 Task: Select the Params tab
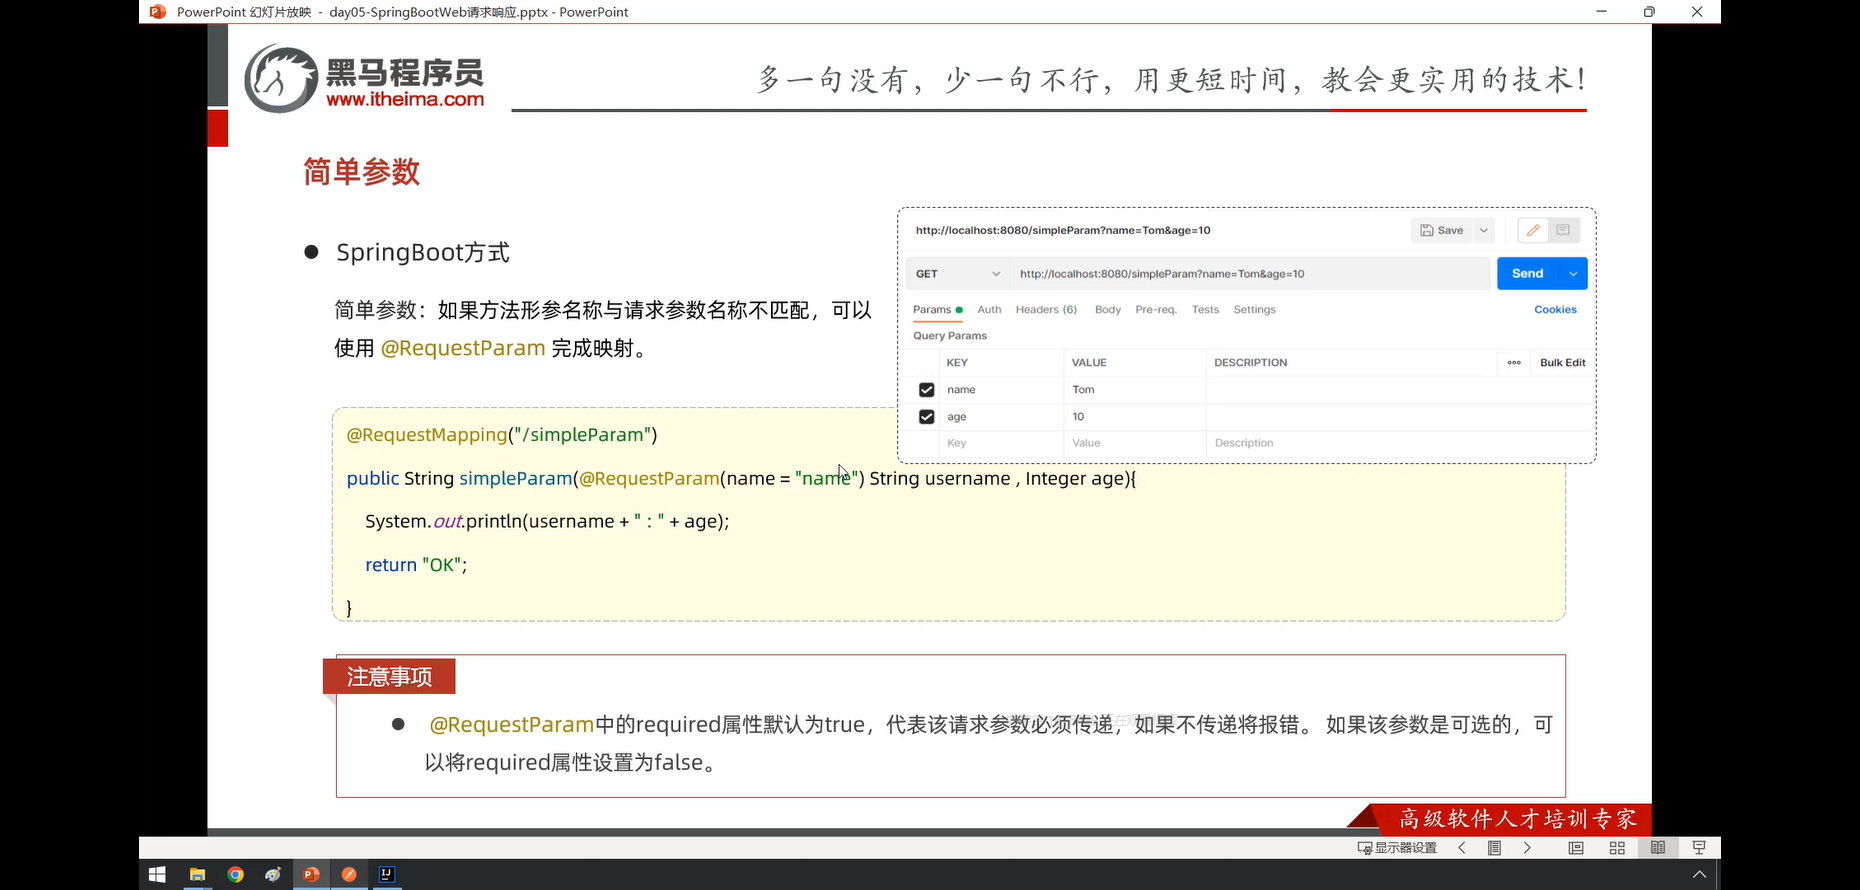pyautogui.click(x=937, y=310)
